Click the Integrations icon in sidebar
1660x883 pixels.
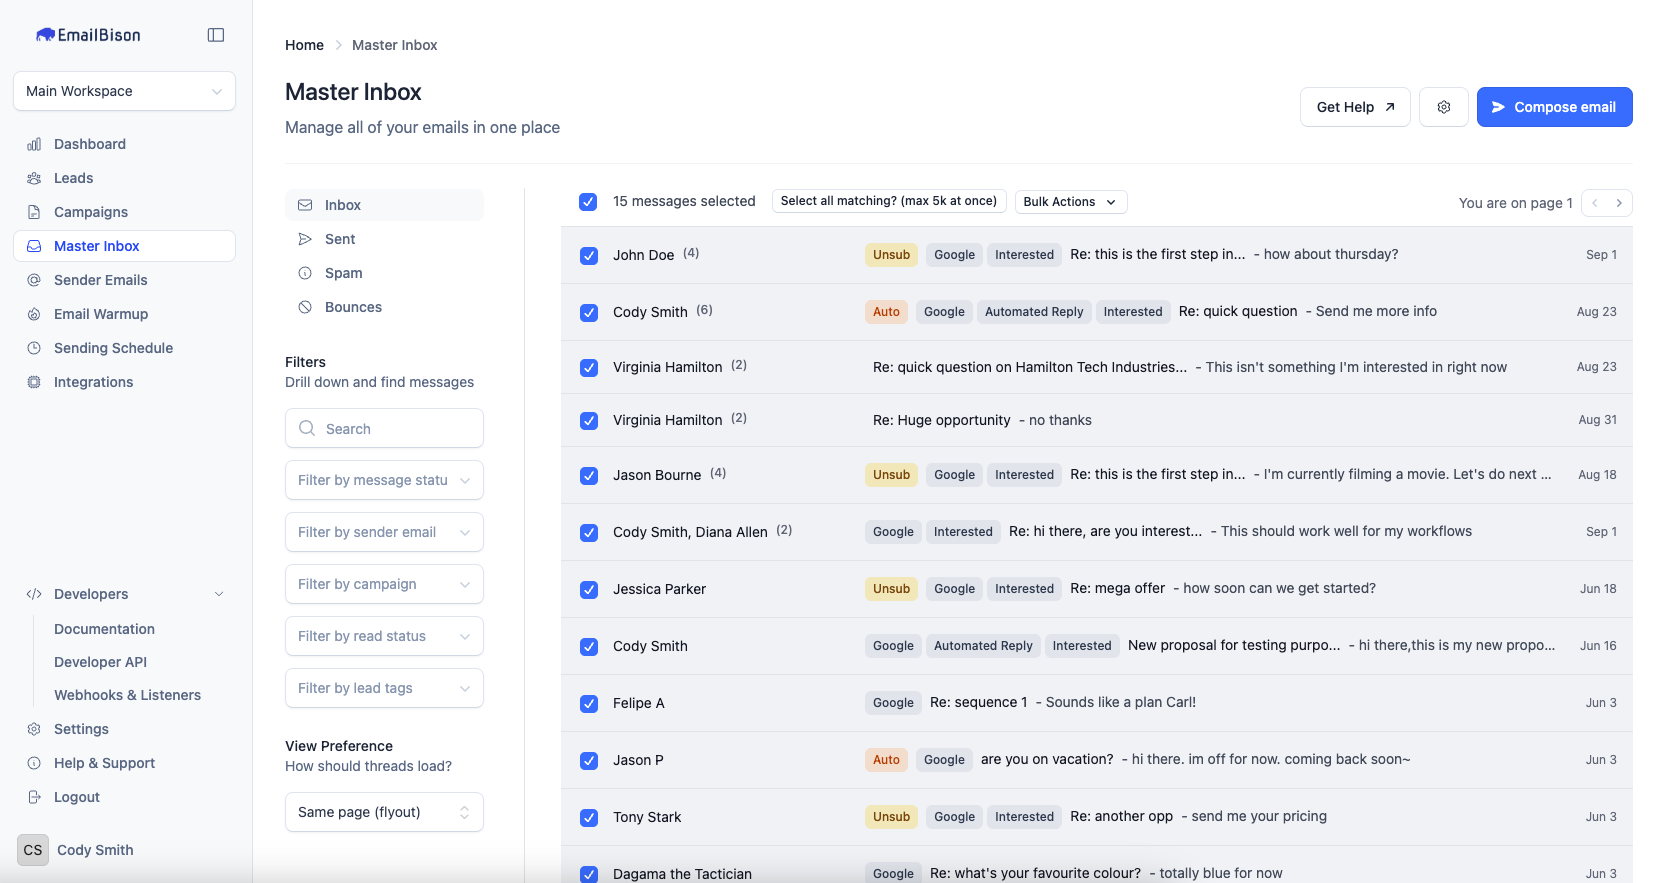click(x=34, y=382)
